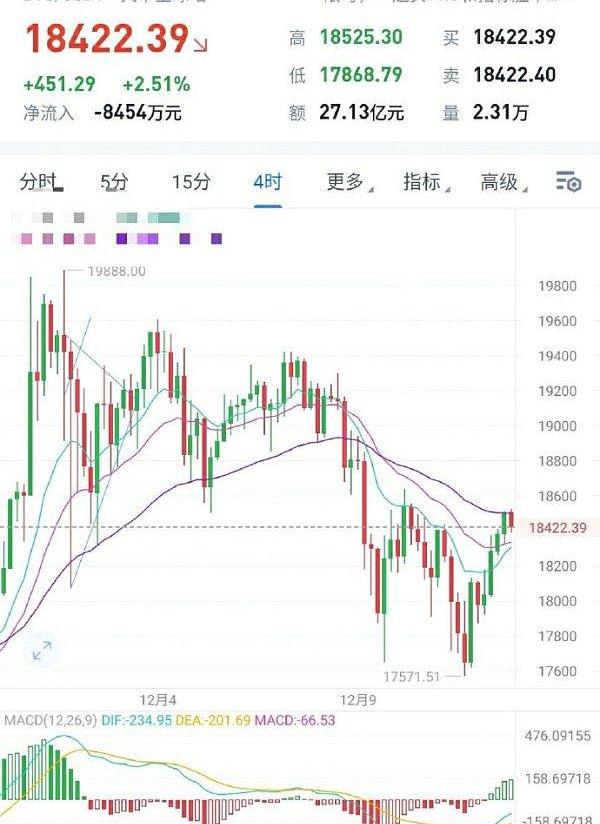
Task: Switch to the 分时 timeframe tab
Action: coord(40,182)
